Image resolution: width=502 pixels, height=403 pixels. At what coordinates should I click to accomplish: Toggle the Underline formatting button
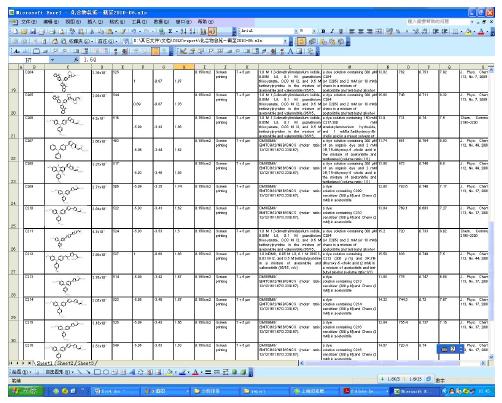(x=341, y=31)
